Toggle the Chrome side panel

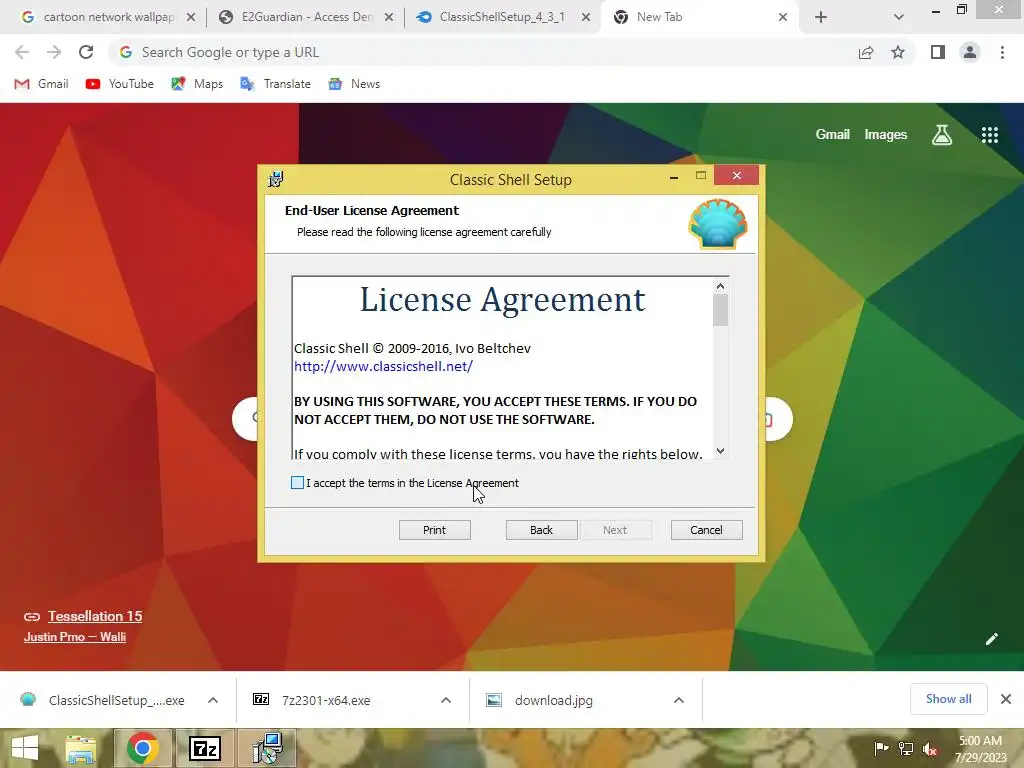pyautogui.click(x=938, y=52)
